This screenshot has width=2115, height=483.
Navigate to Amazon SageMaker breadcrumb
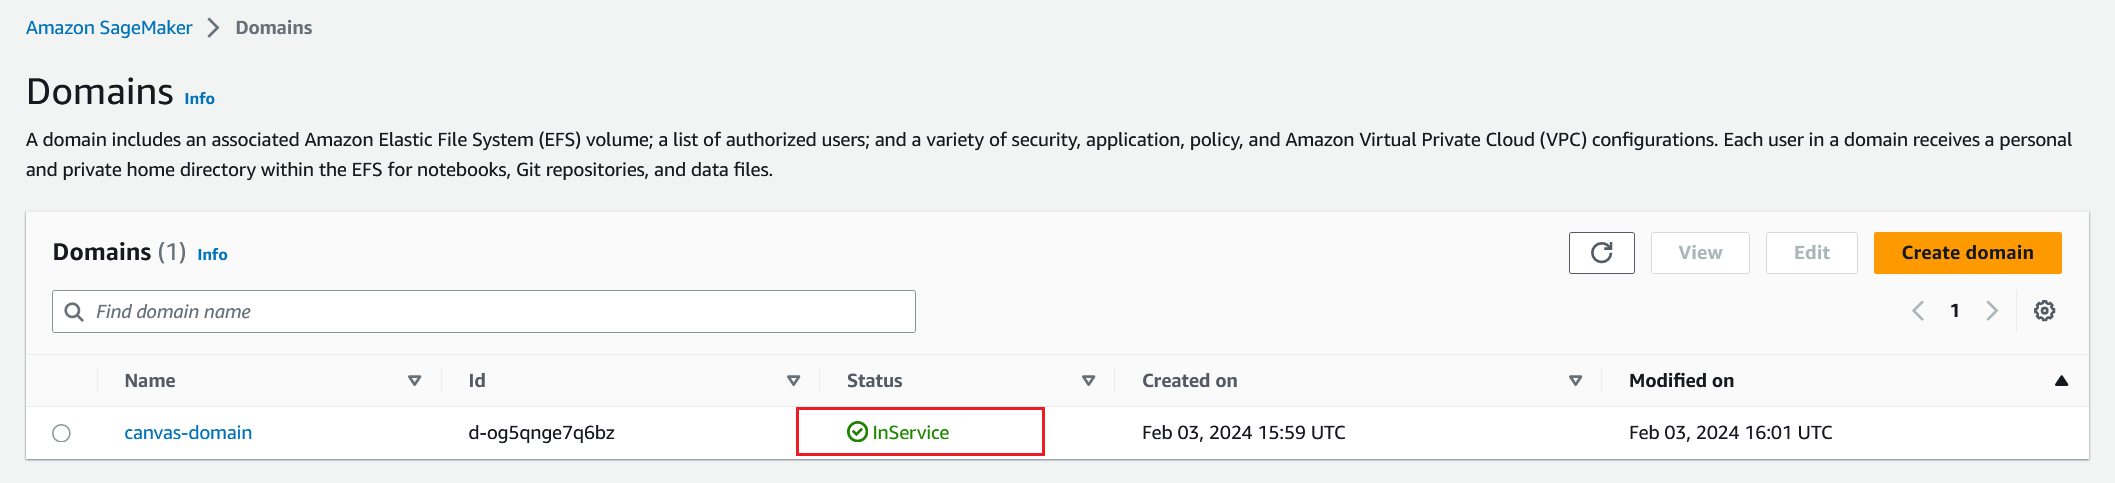(x=109, y=28)
